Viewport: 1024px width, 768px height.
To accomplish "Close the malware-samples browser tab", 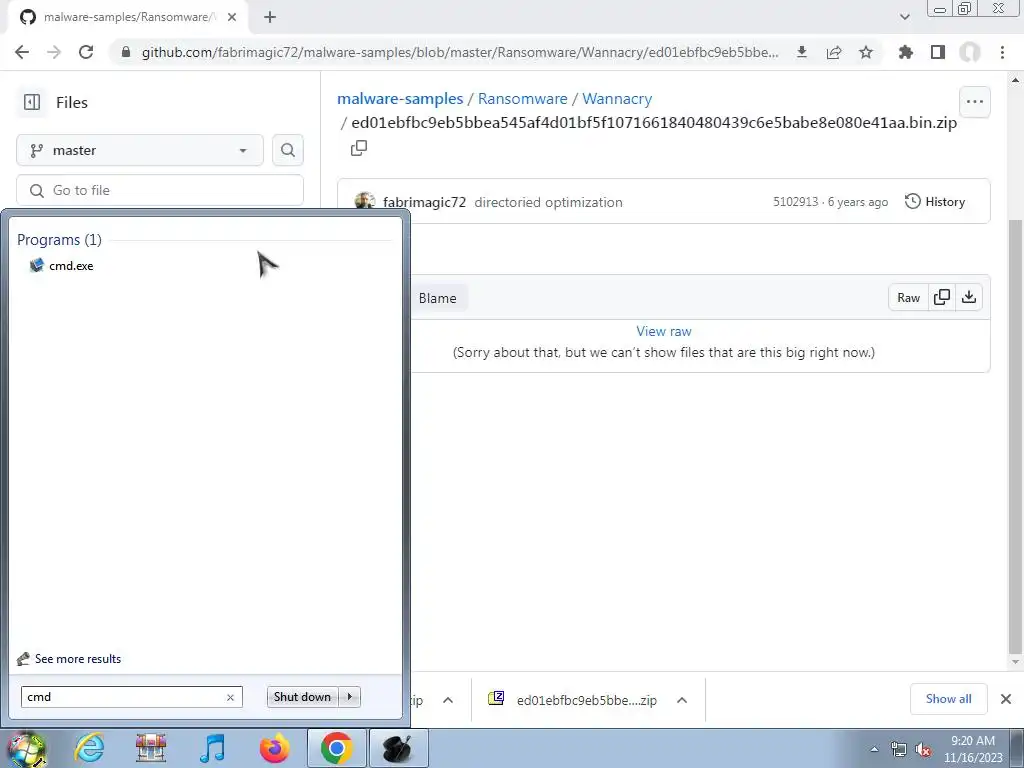I will [x=232, y=17].
